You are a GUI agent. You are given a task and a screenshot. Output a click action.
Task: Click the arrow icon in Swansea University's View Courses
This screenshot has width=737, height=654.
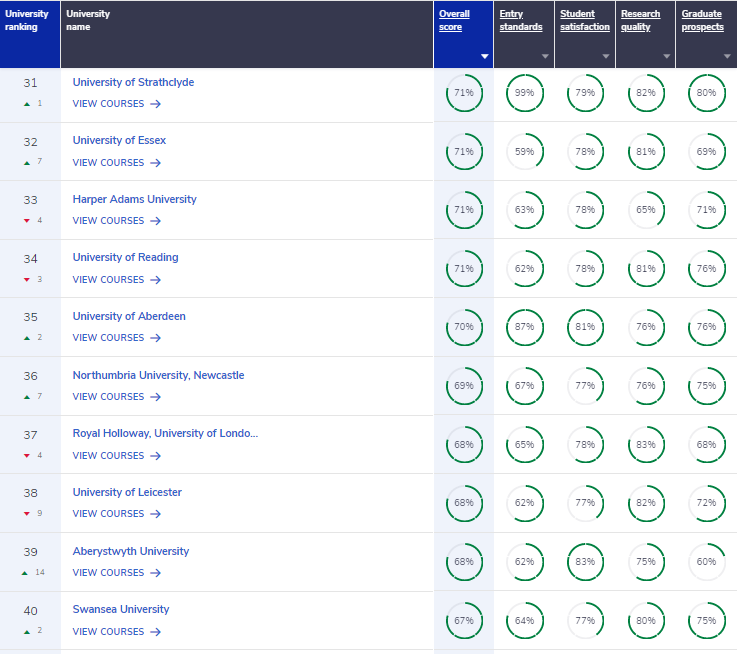click(156, 632)
